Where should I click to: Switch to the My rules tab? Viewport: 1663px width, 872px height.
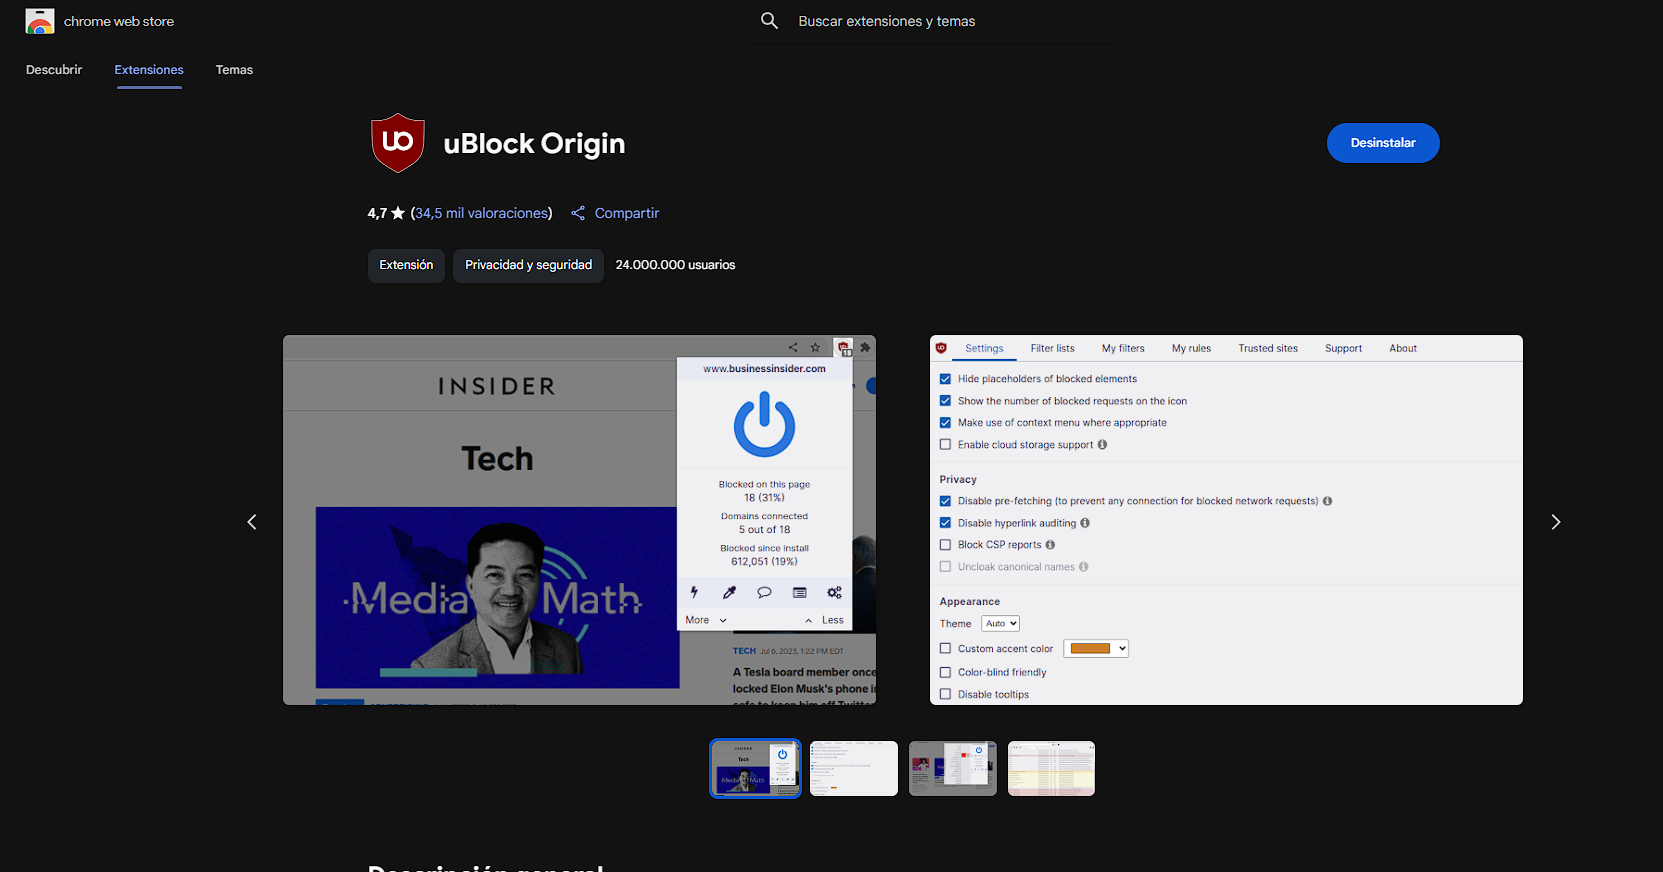coord(1191,349)
